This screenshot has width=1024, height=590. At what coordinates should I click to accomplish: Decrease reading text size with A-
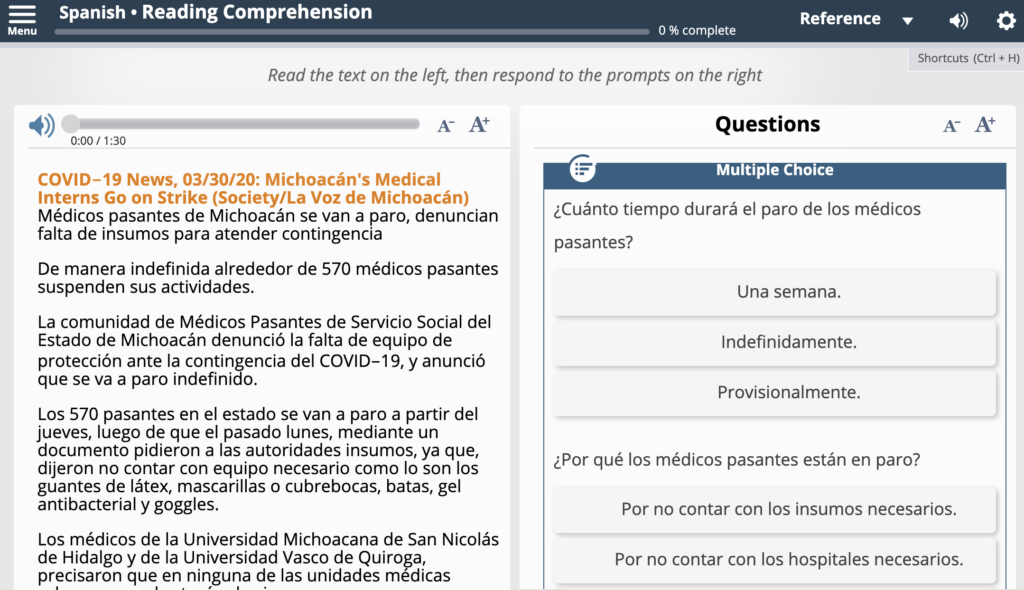point(446,125)
